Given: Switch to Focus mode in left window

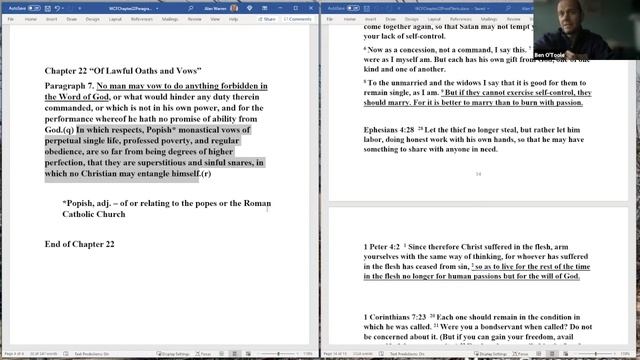Looking at the screenshot, I should 203,354.
